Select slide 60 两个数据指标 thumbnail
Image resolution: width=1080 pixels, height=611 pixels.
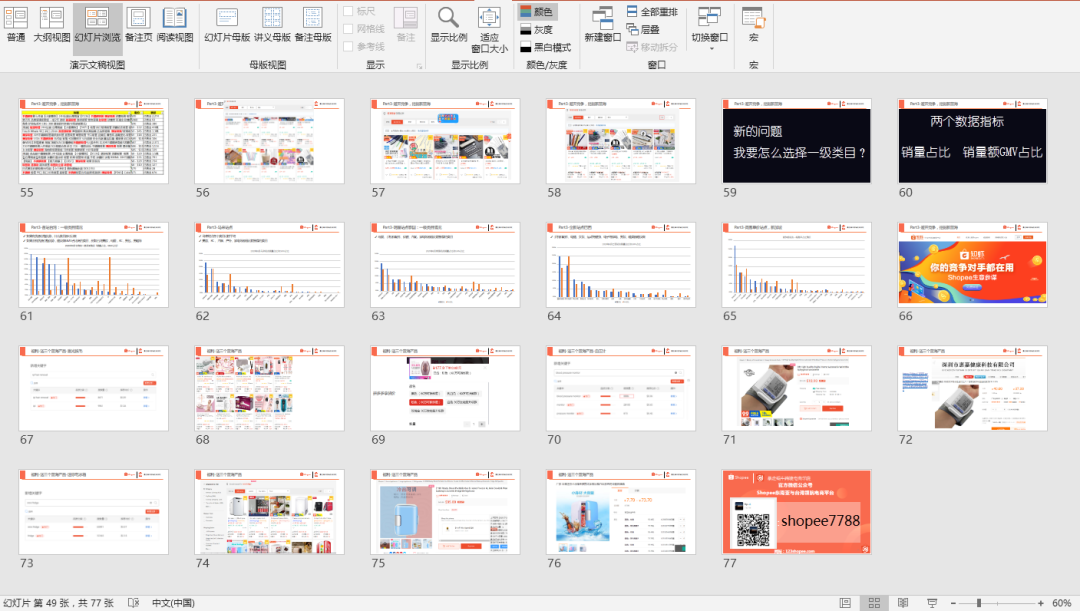click(973, 141)
